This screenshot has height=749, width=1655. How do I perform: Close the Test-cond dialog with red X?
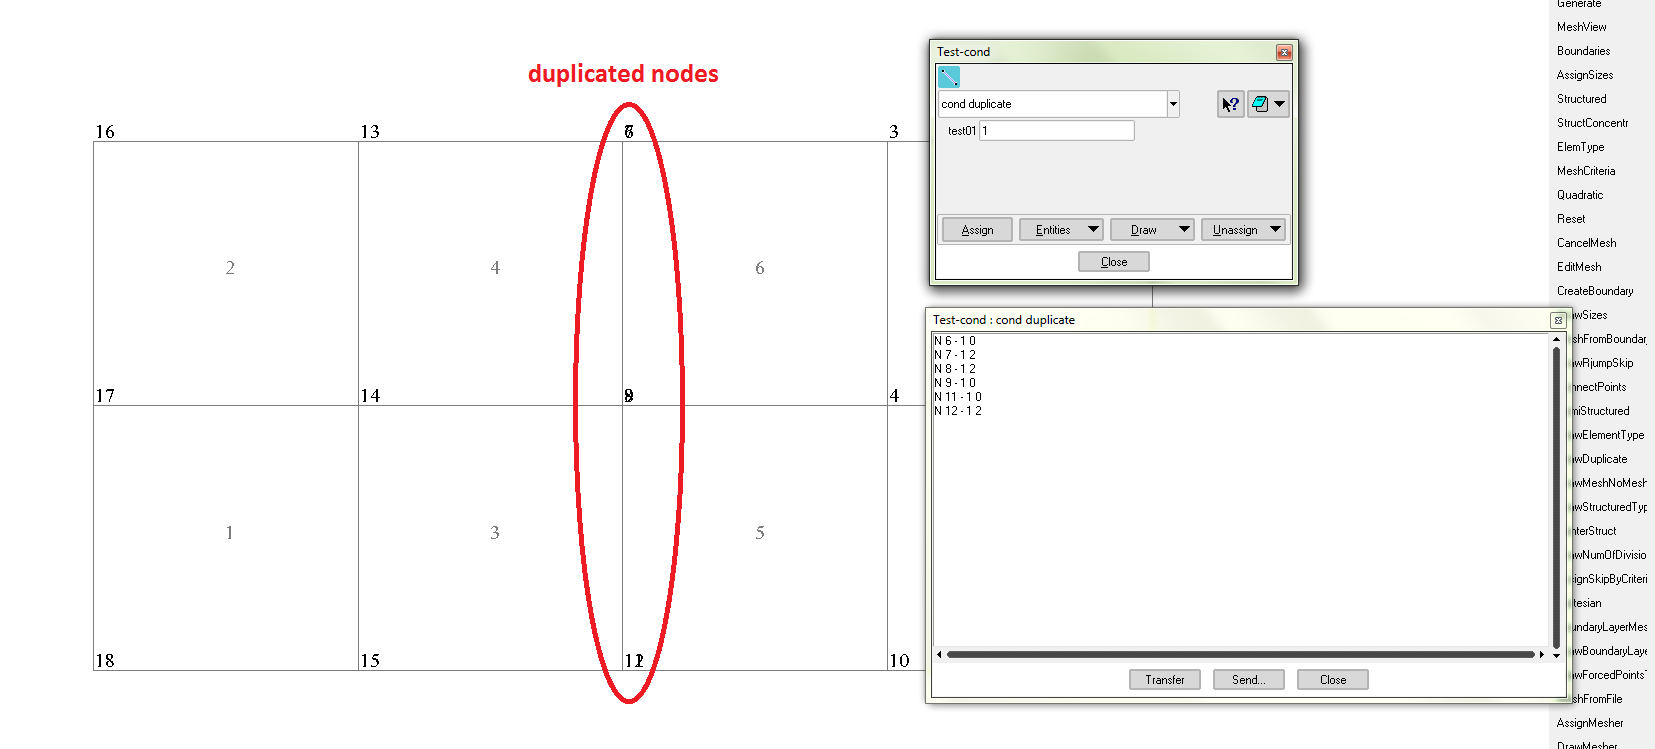point(1283,52)
